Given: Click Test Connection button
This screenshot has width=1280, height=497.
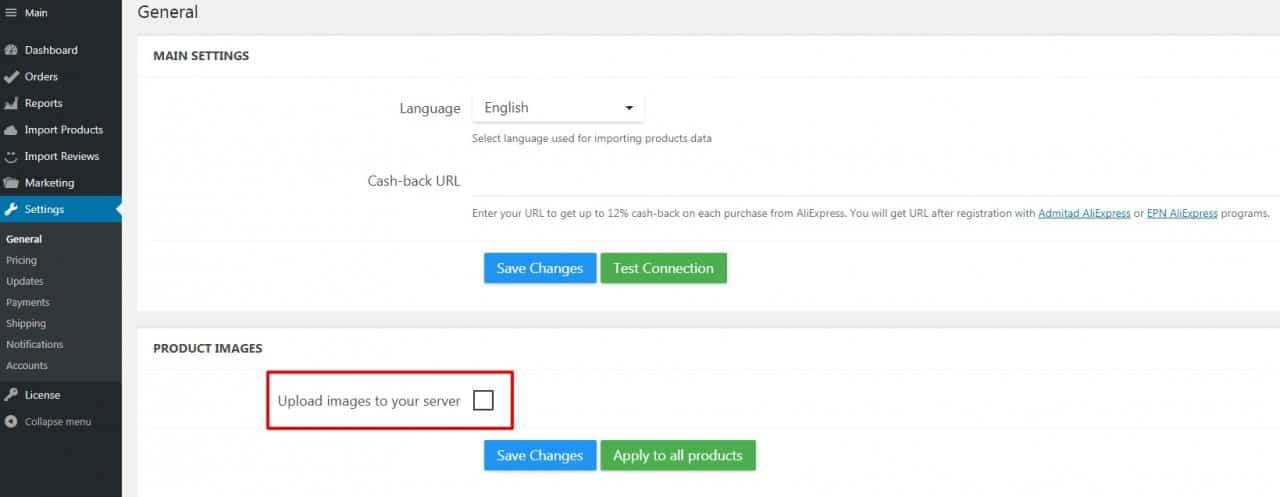Looking at the screenshot, I should pos(663,268).
